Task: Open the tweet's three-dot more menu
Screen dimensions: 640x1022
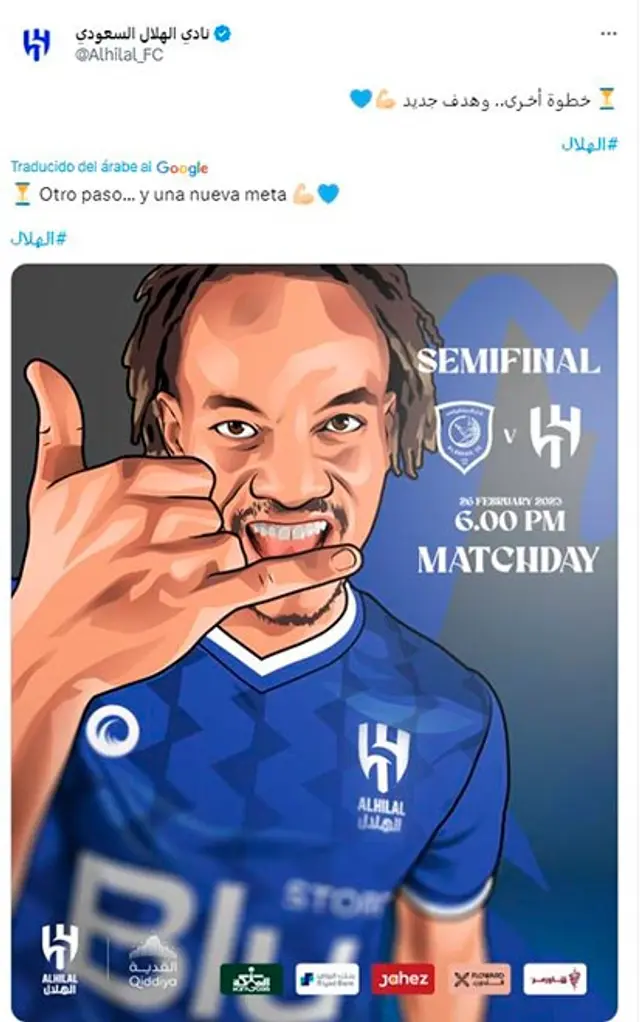Action: [x=608, y=33]
